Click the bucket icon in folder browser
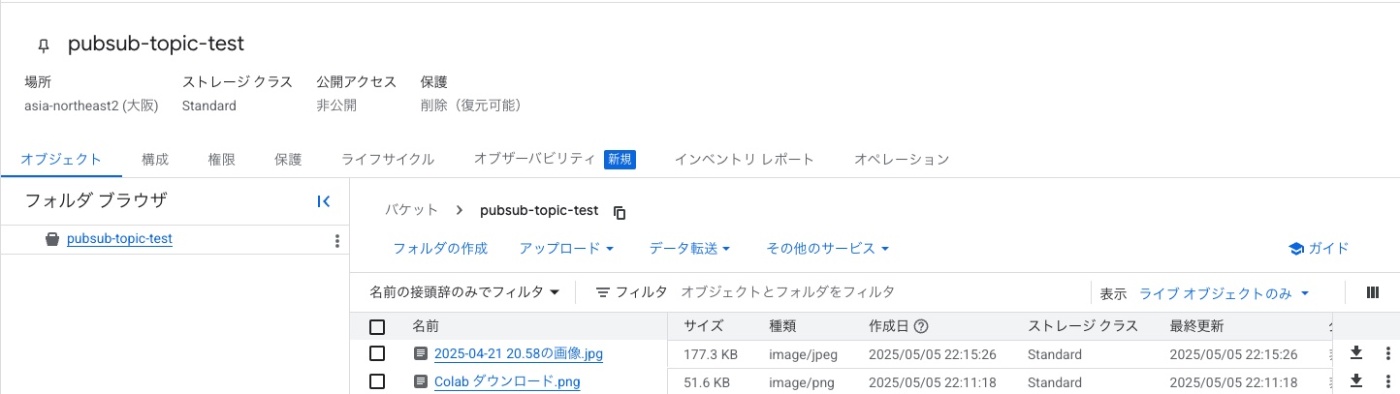The width and height of the screenshot is (1400, 394). click(52, 239)
